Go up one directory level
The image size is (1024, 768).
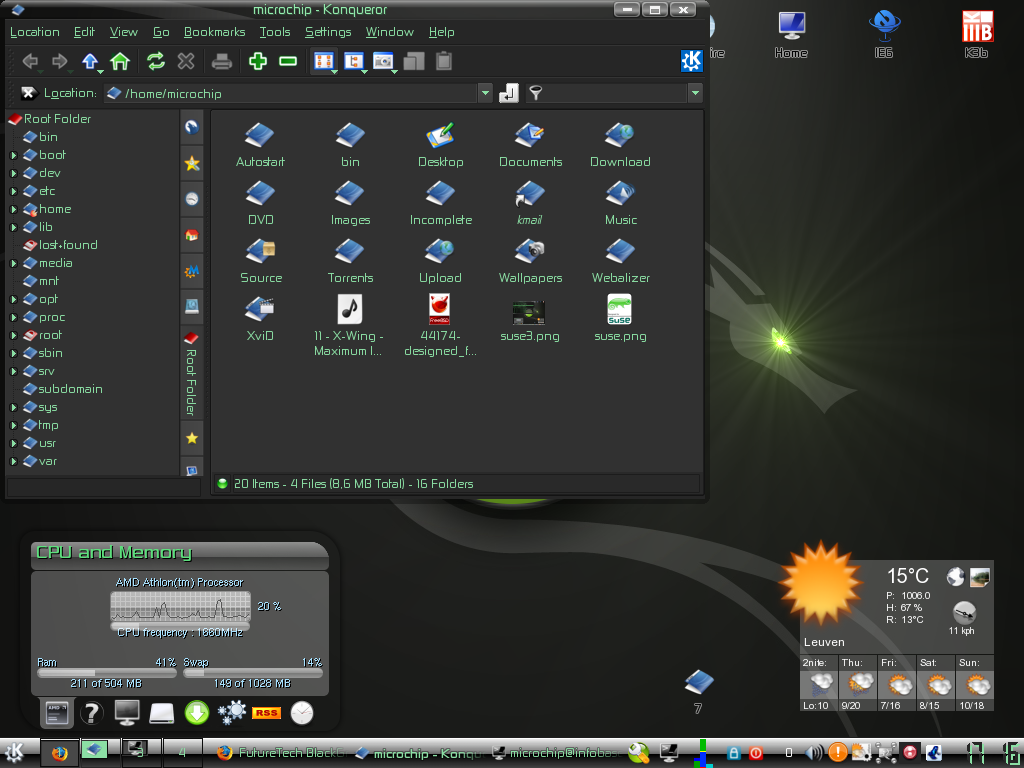point(89,61)
